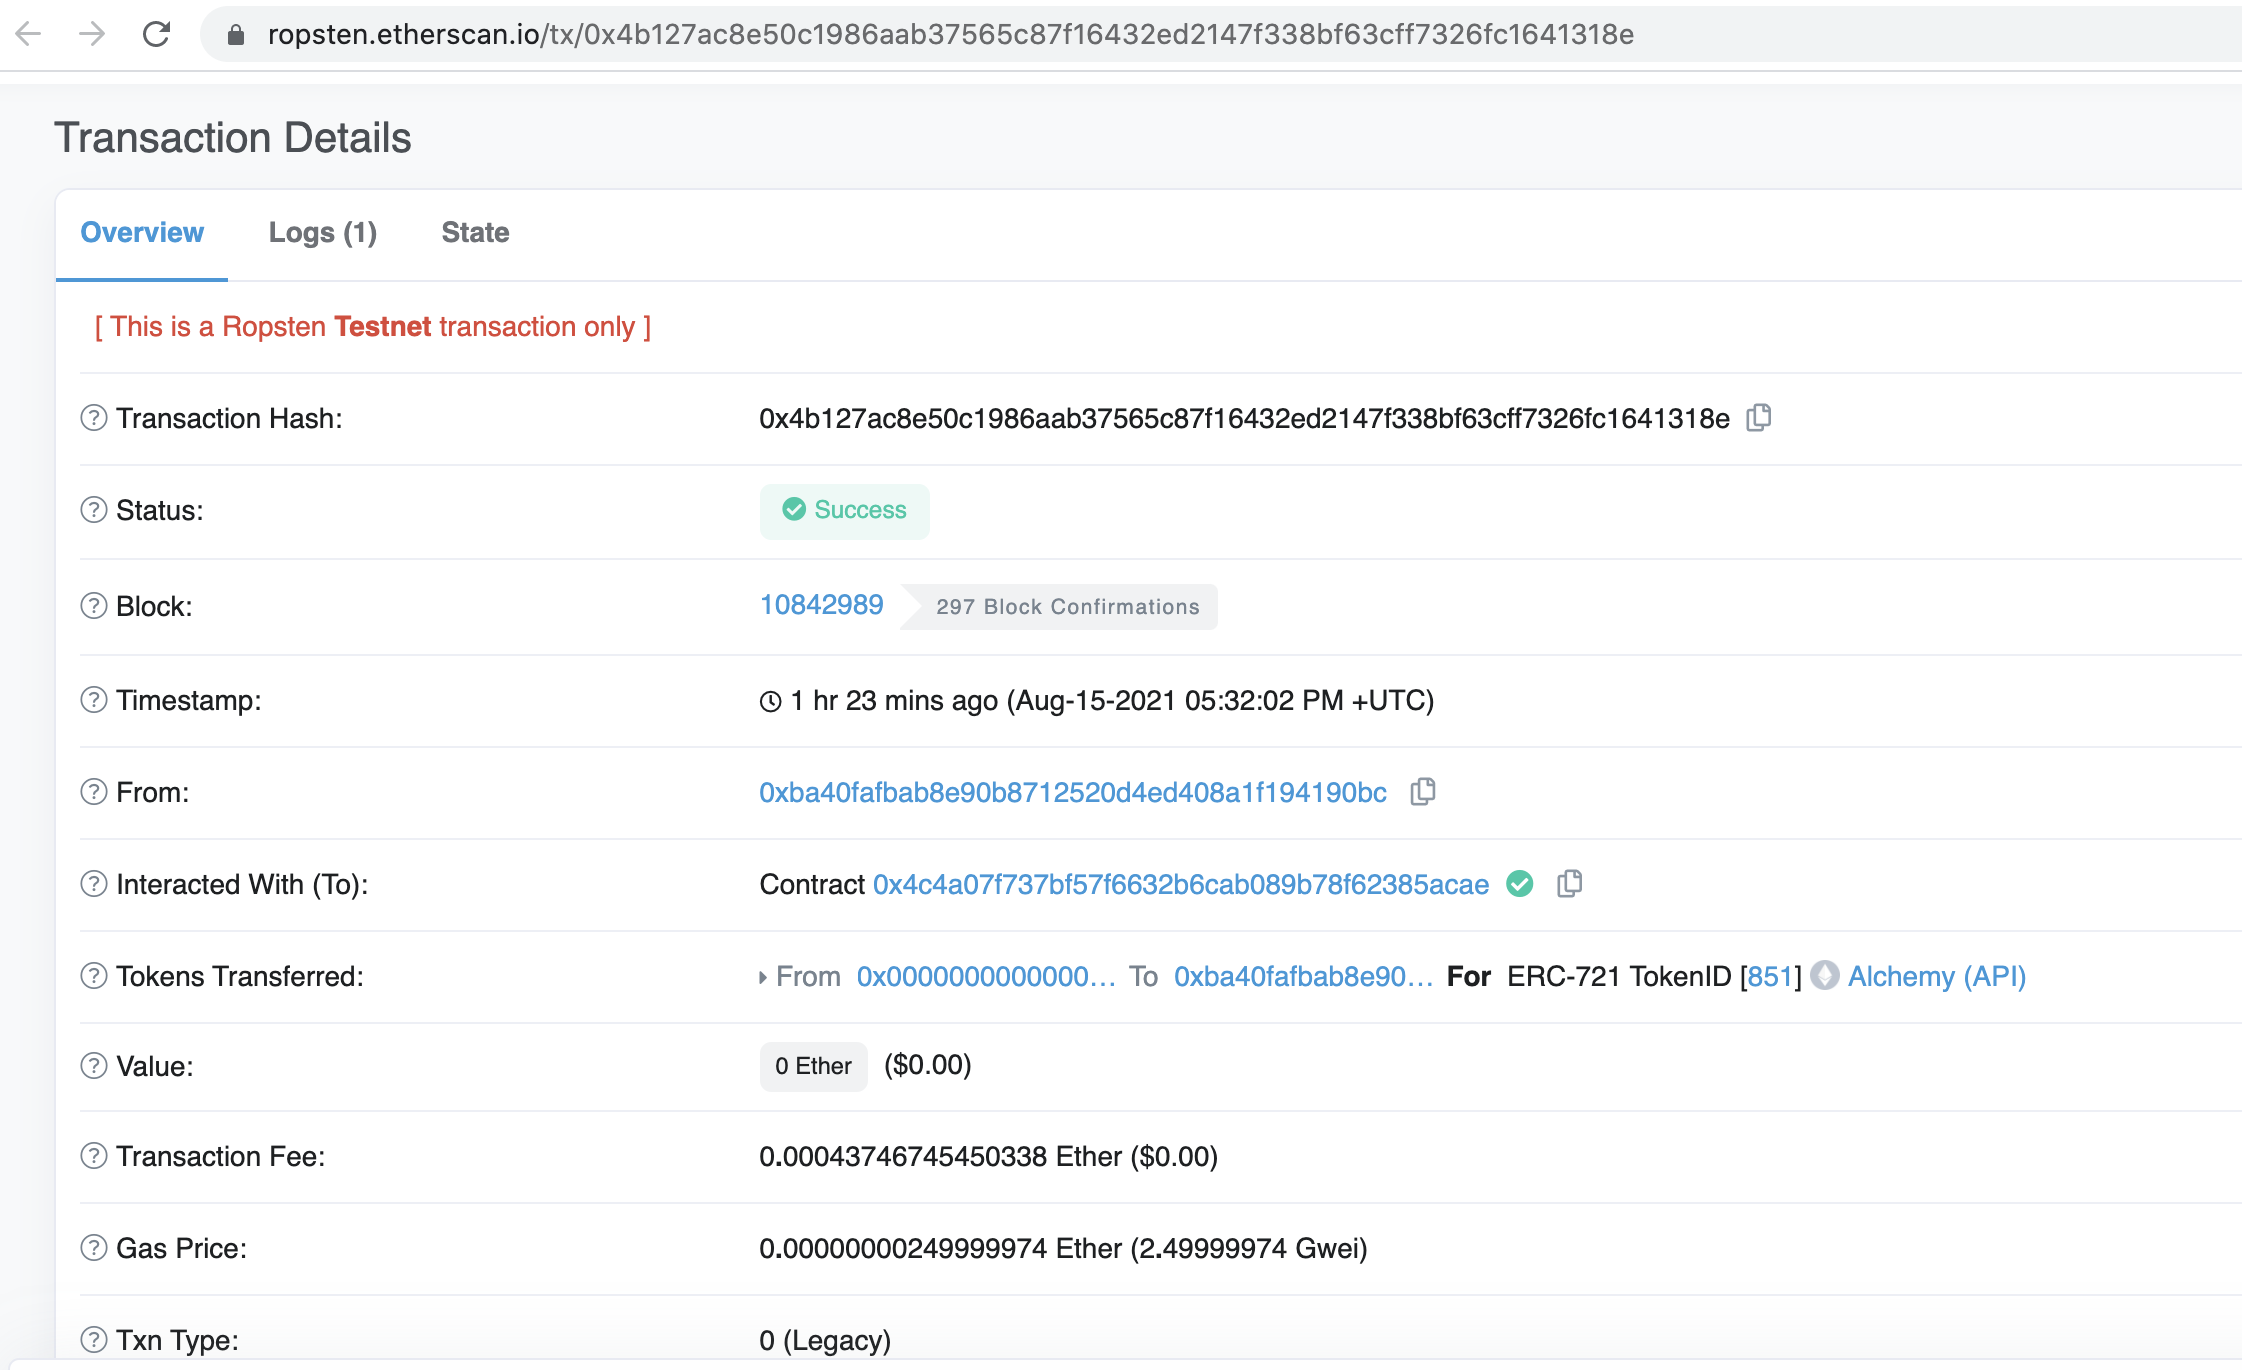Open the Logs (1) tab
The width and height of the screenshot is (2242, 1370).
pos(323,233)
